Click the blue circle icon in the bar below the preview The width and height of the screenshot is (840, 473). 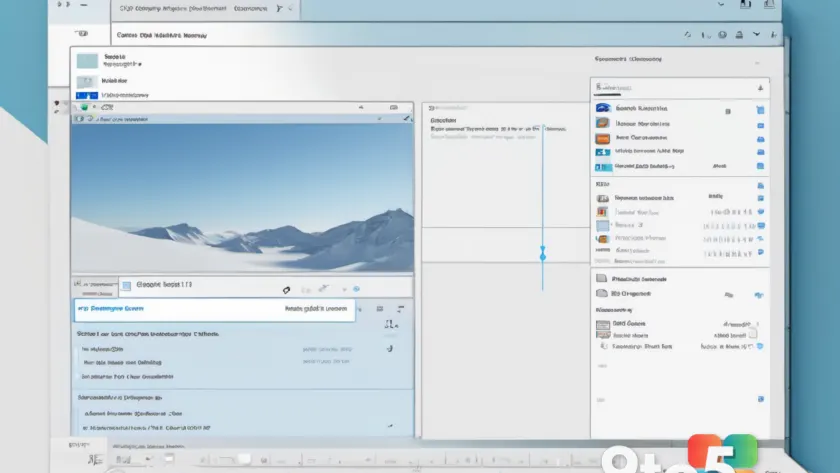(356, 289)
